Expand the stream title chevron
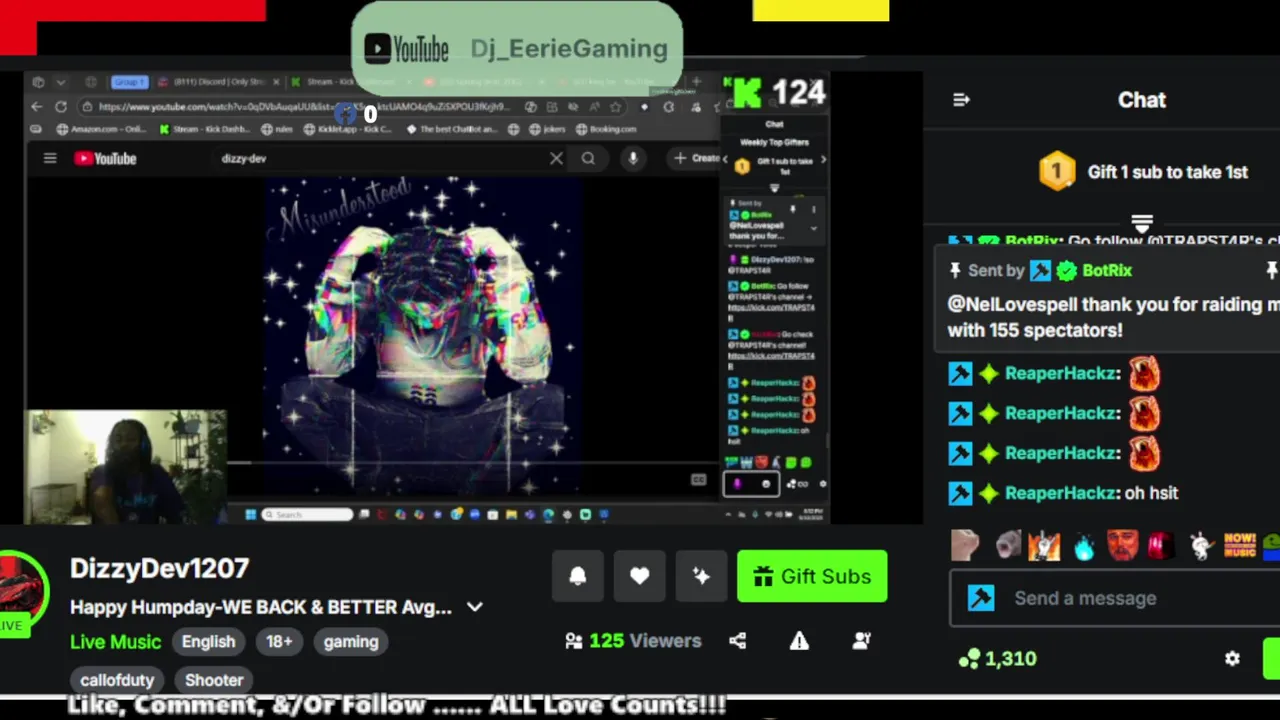1280x720 pixels. (475, 607)
